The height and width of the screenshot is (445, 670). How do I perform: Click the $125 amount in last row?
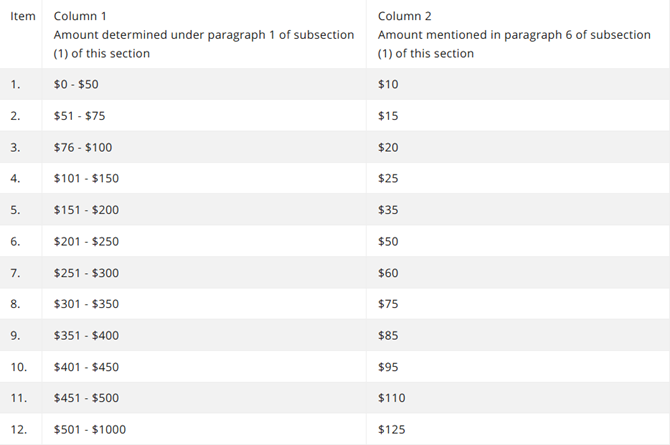pos(391,430)
